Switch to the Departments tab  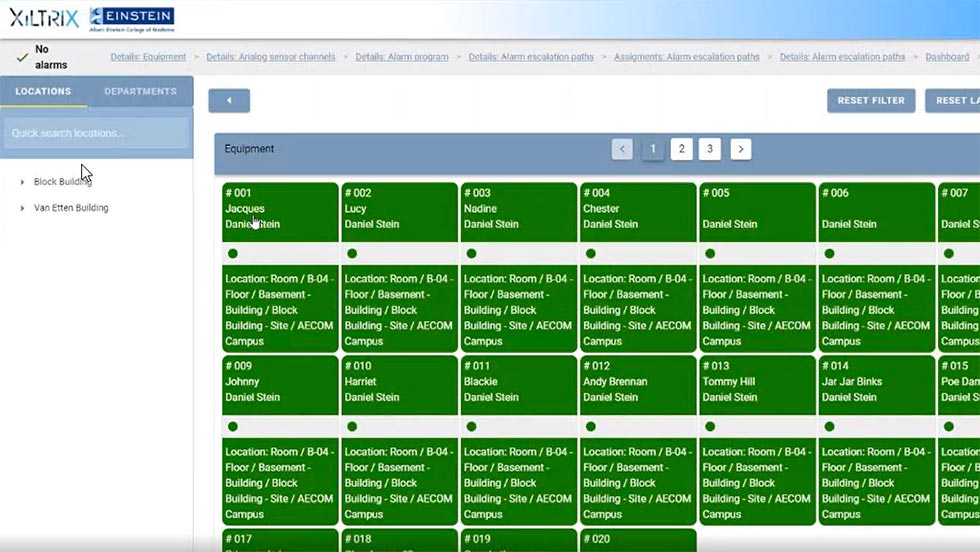pyautogui.click(x=140, y=91)
